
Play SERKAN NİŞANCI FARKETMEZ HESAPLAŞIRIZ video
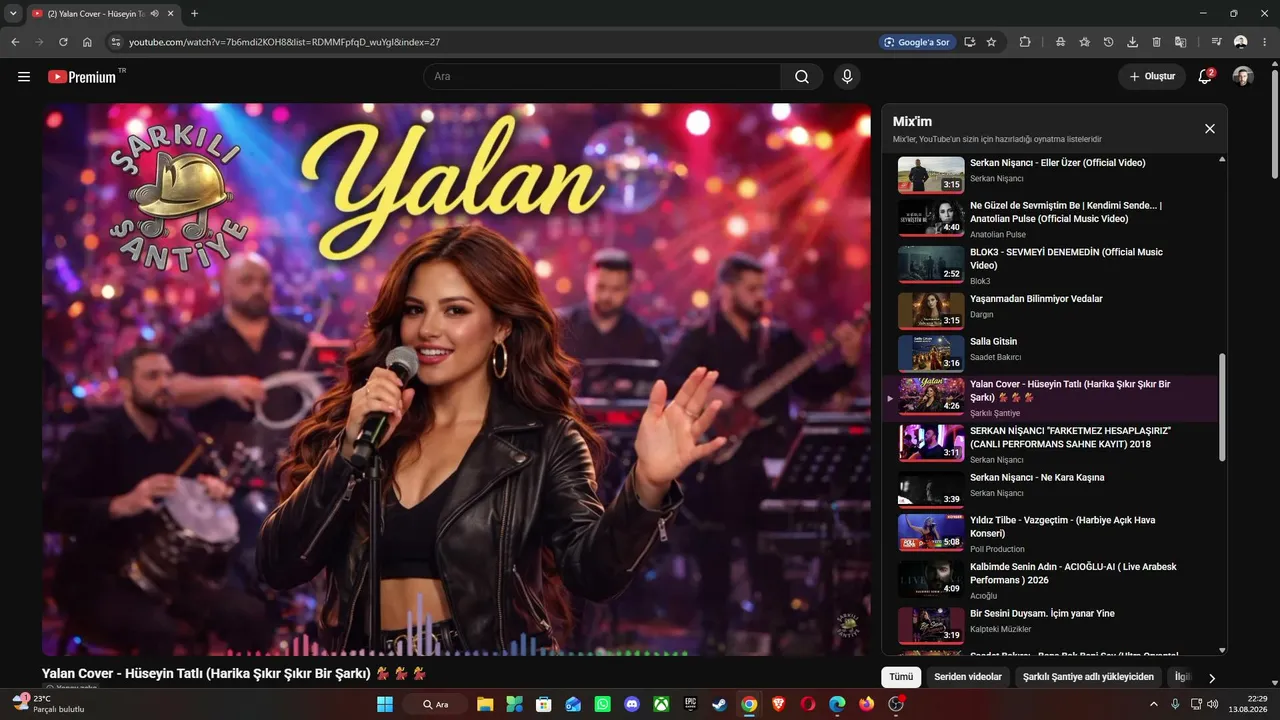[x=1050, y=444]
